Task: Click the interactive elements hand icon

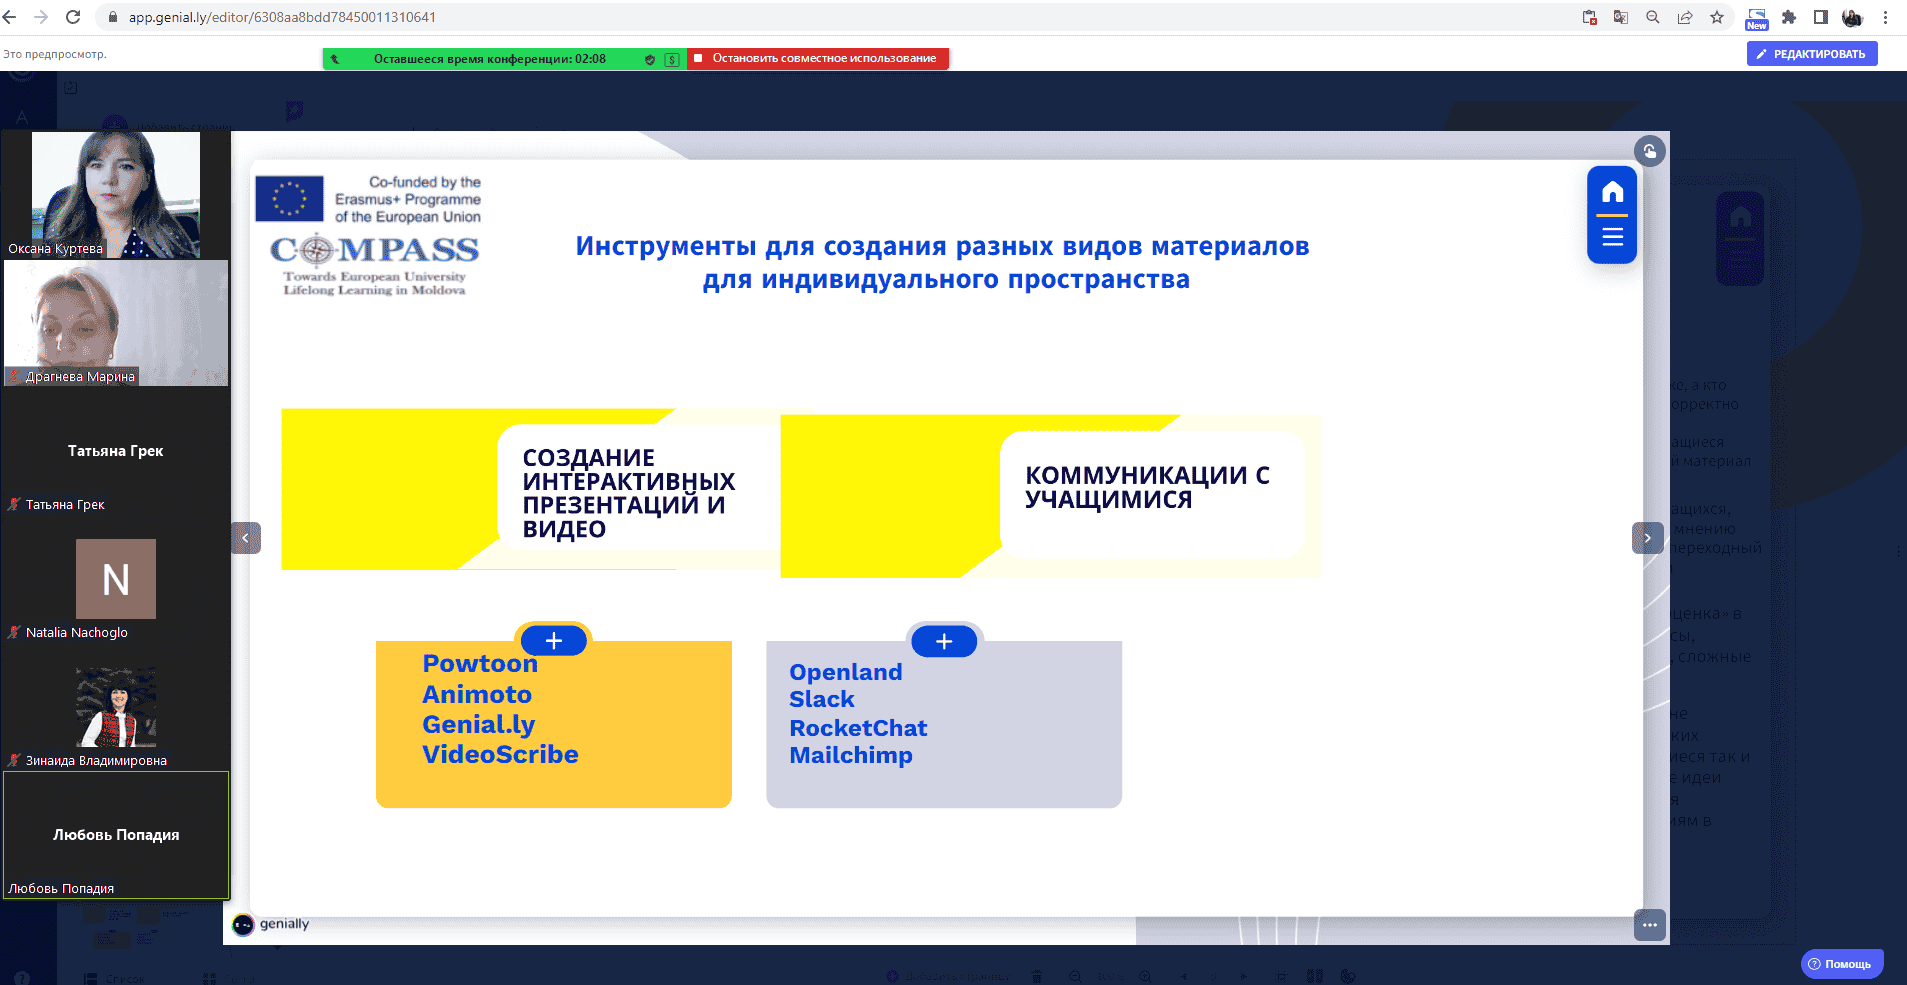Action: [x=1649, y=152]
